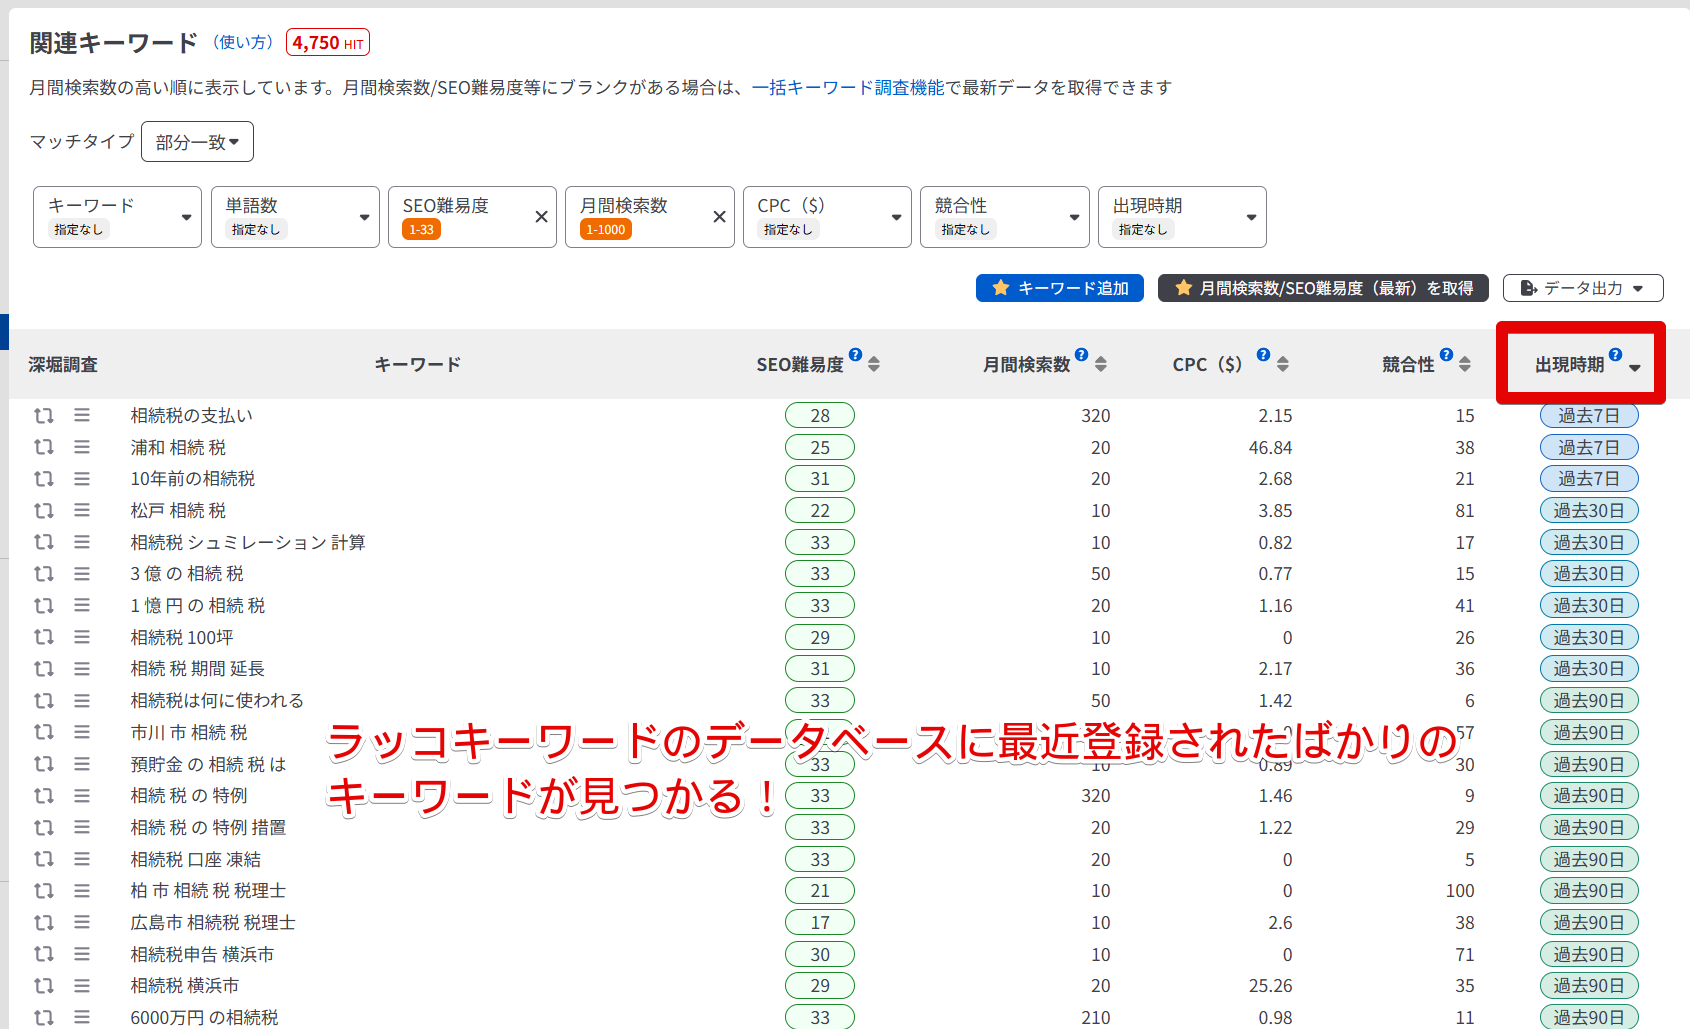The image size is (1690, 1029).
Task: Open 一括キーワード調査機能 link
Action: click(847, 88)
